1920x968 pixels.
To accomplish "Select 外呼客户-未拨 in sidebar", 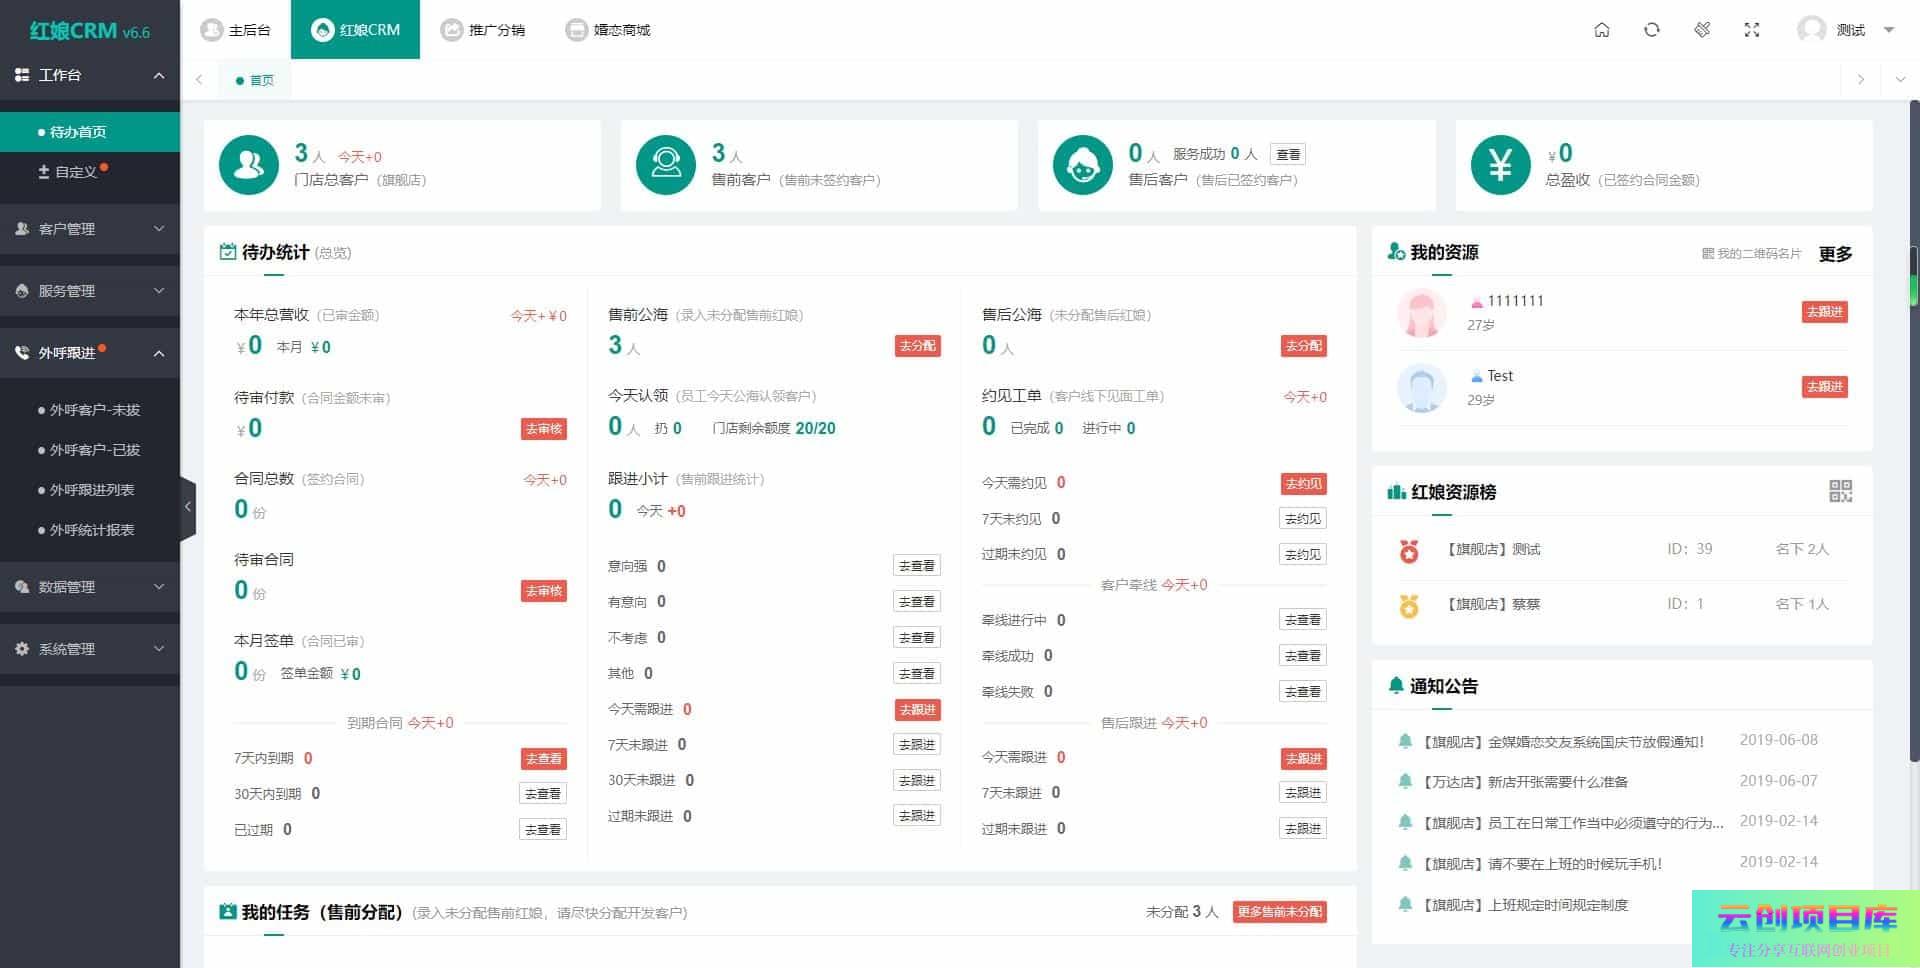I will pyautogui.click(x=95, y=410).
